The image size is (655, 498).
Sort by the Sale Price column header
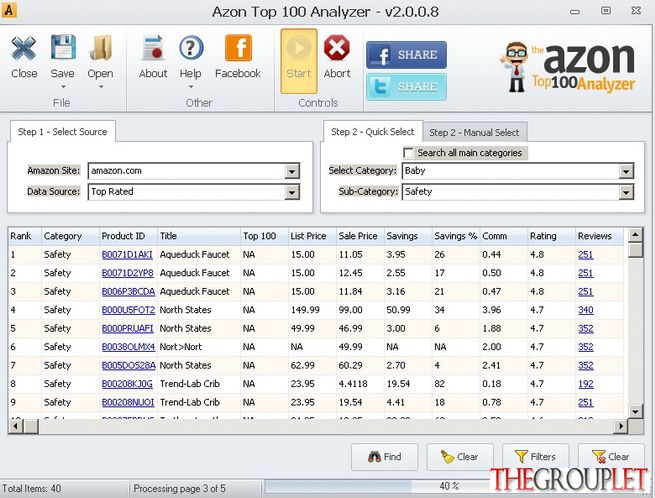[361, 236]
